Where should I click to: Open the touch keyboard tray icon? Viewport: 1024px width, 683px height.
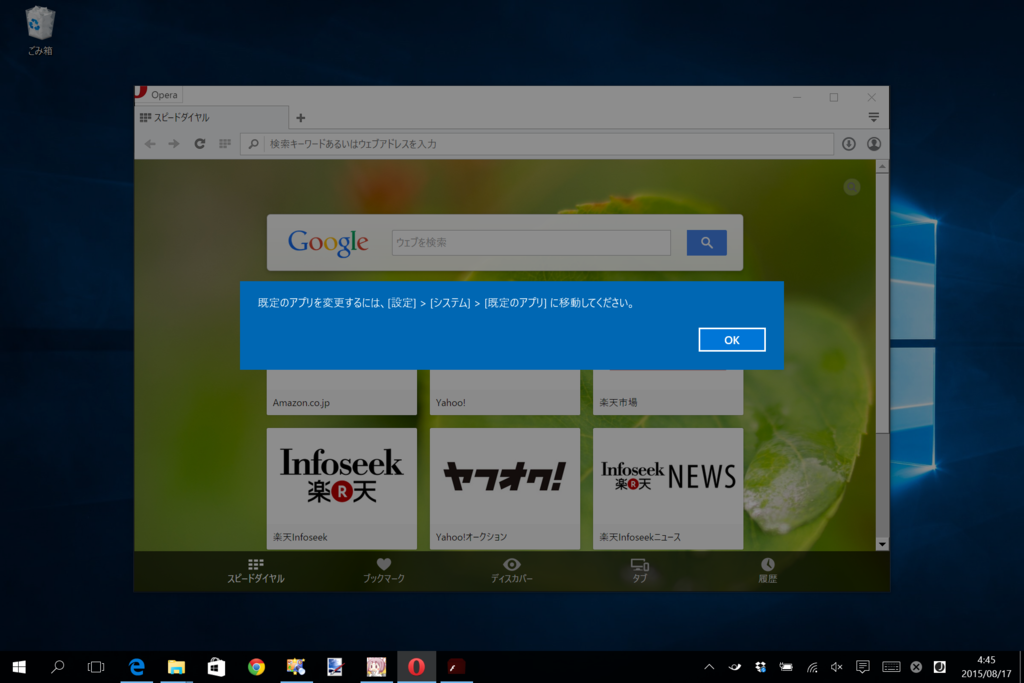point(891,667)
